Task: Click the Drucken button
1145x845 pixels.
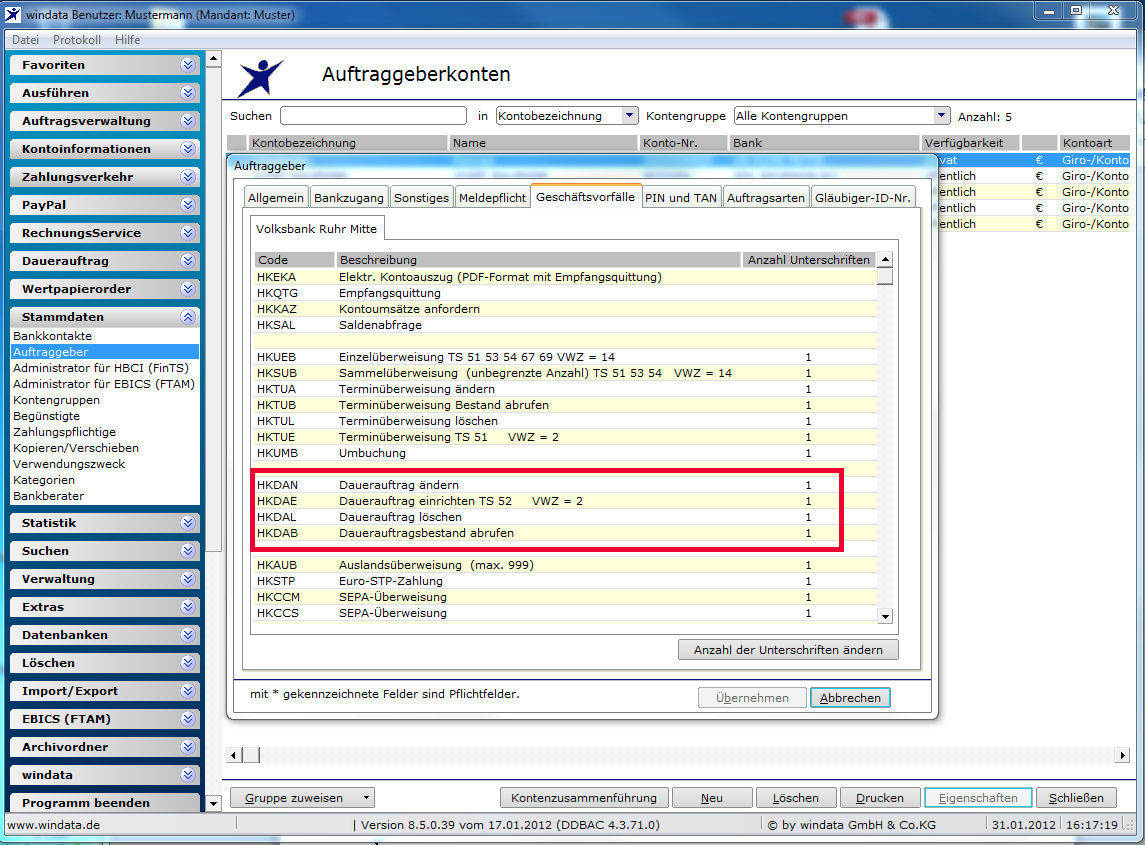Action: [879, 798]
